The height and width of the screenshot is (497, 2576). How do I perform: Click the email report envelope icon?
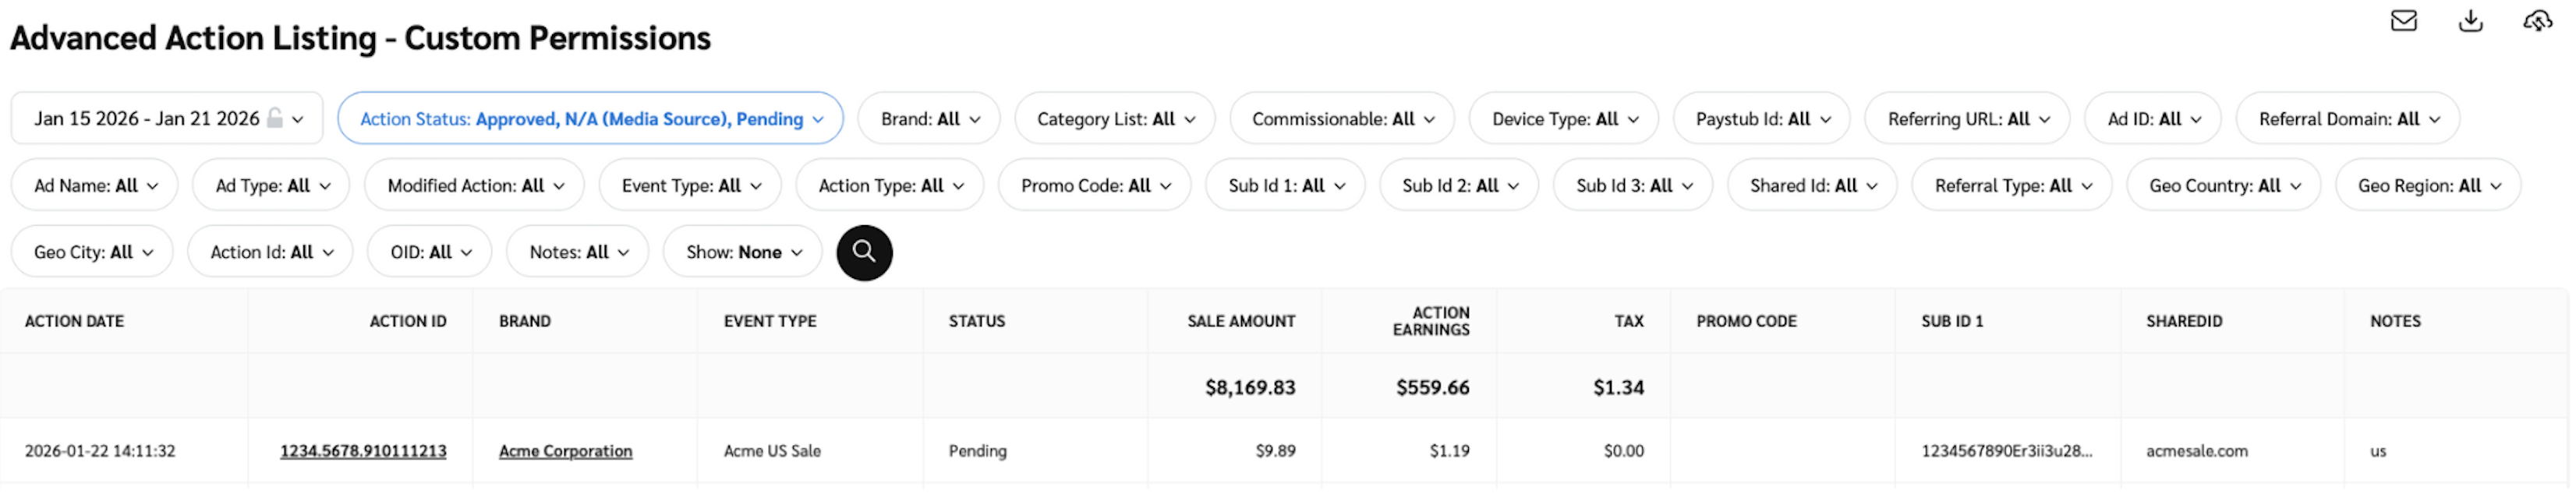click(x=2403, y=21)
